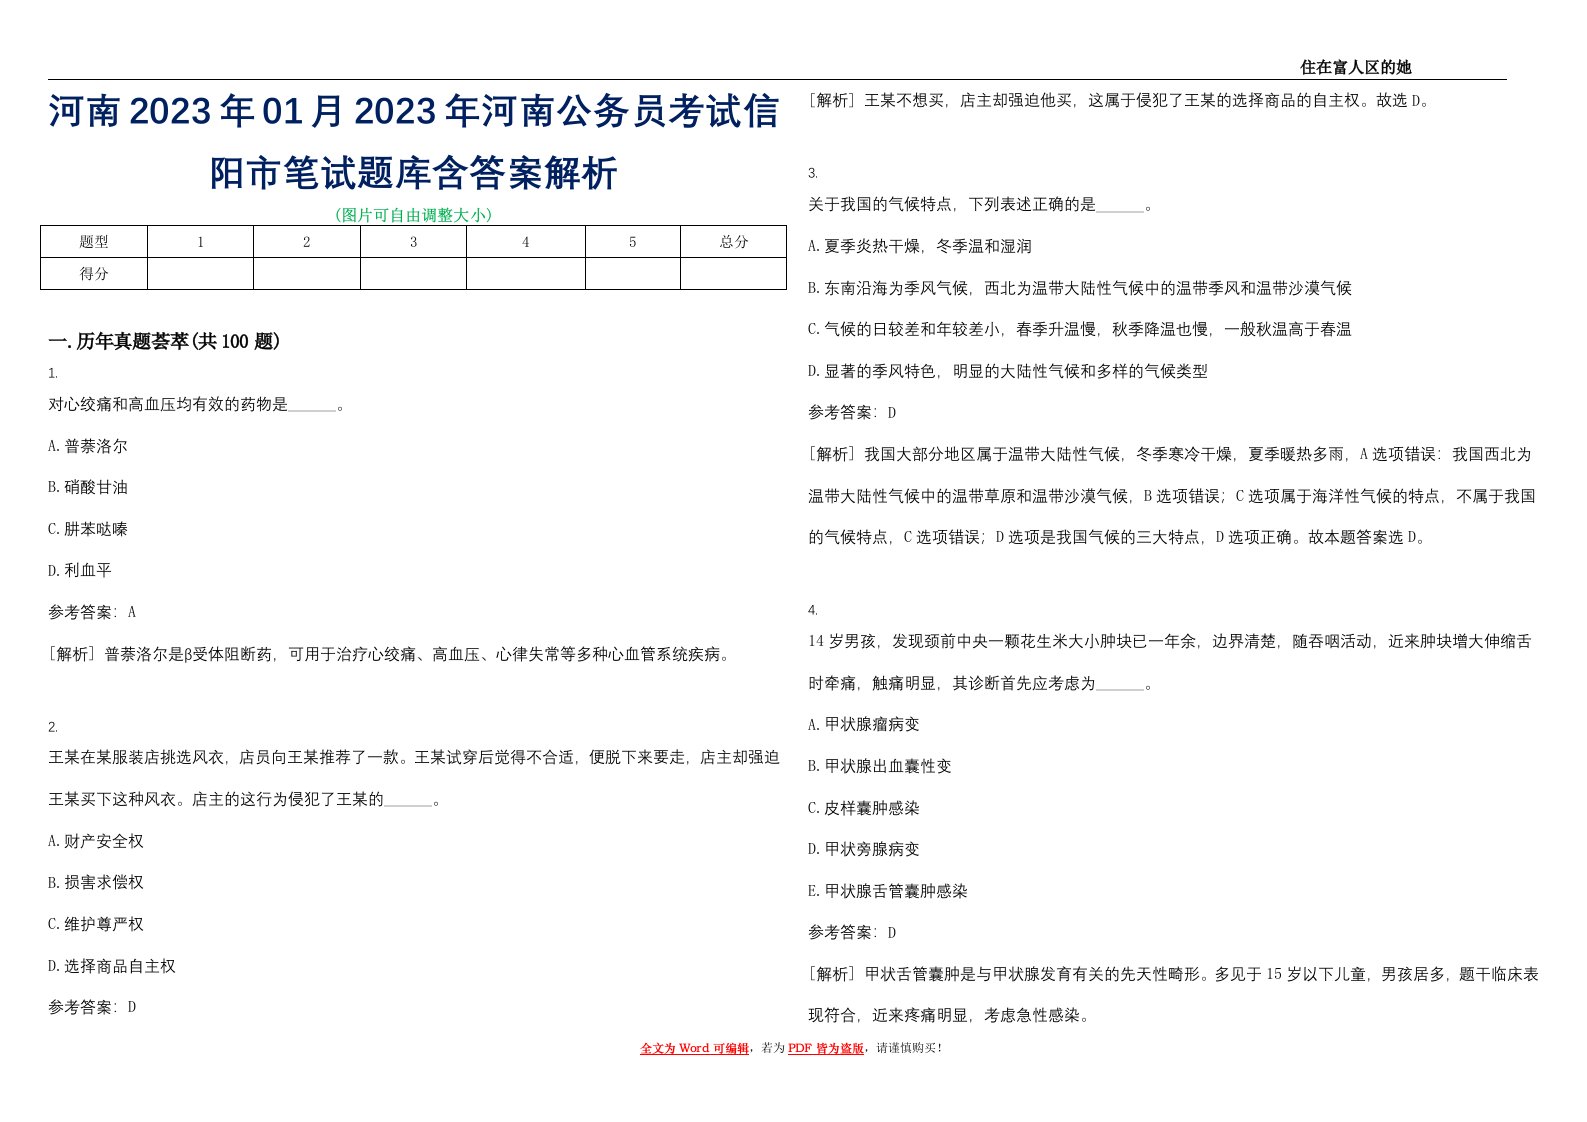Click question 3 stem 关于我国的气候特点

click(980, 205)
